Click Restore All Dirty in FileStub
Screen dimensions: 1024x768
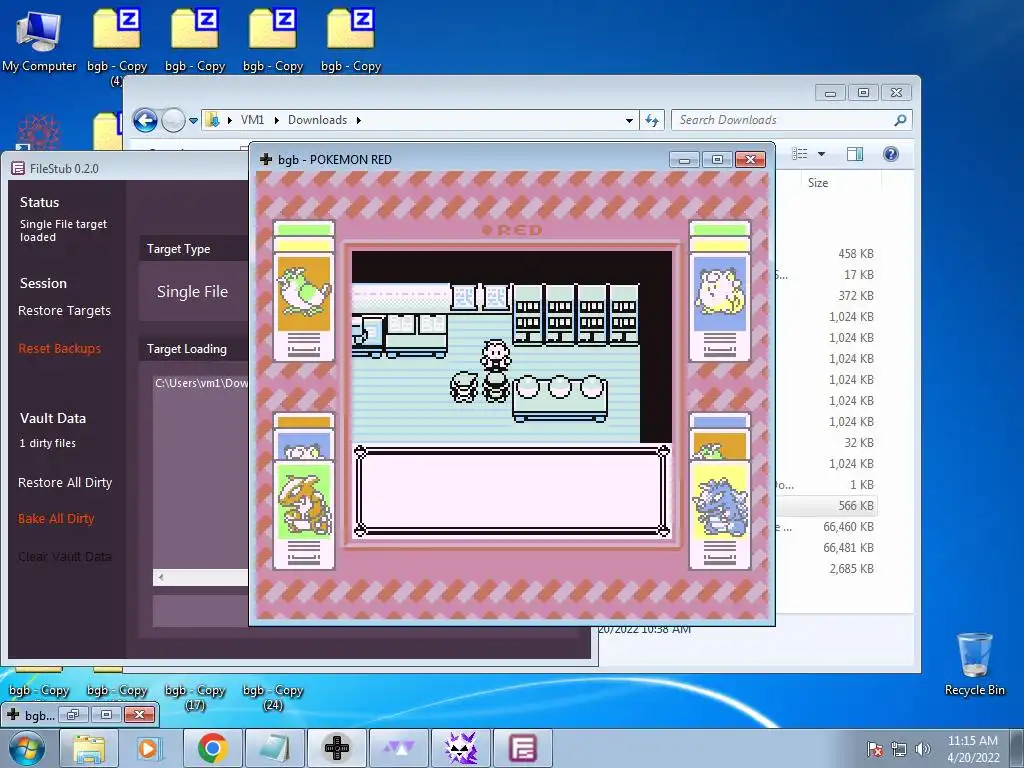pyautogui.click(x=65, y=483)
